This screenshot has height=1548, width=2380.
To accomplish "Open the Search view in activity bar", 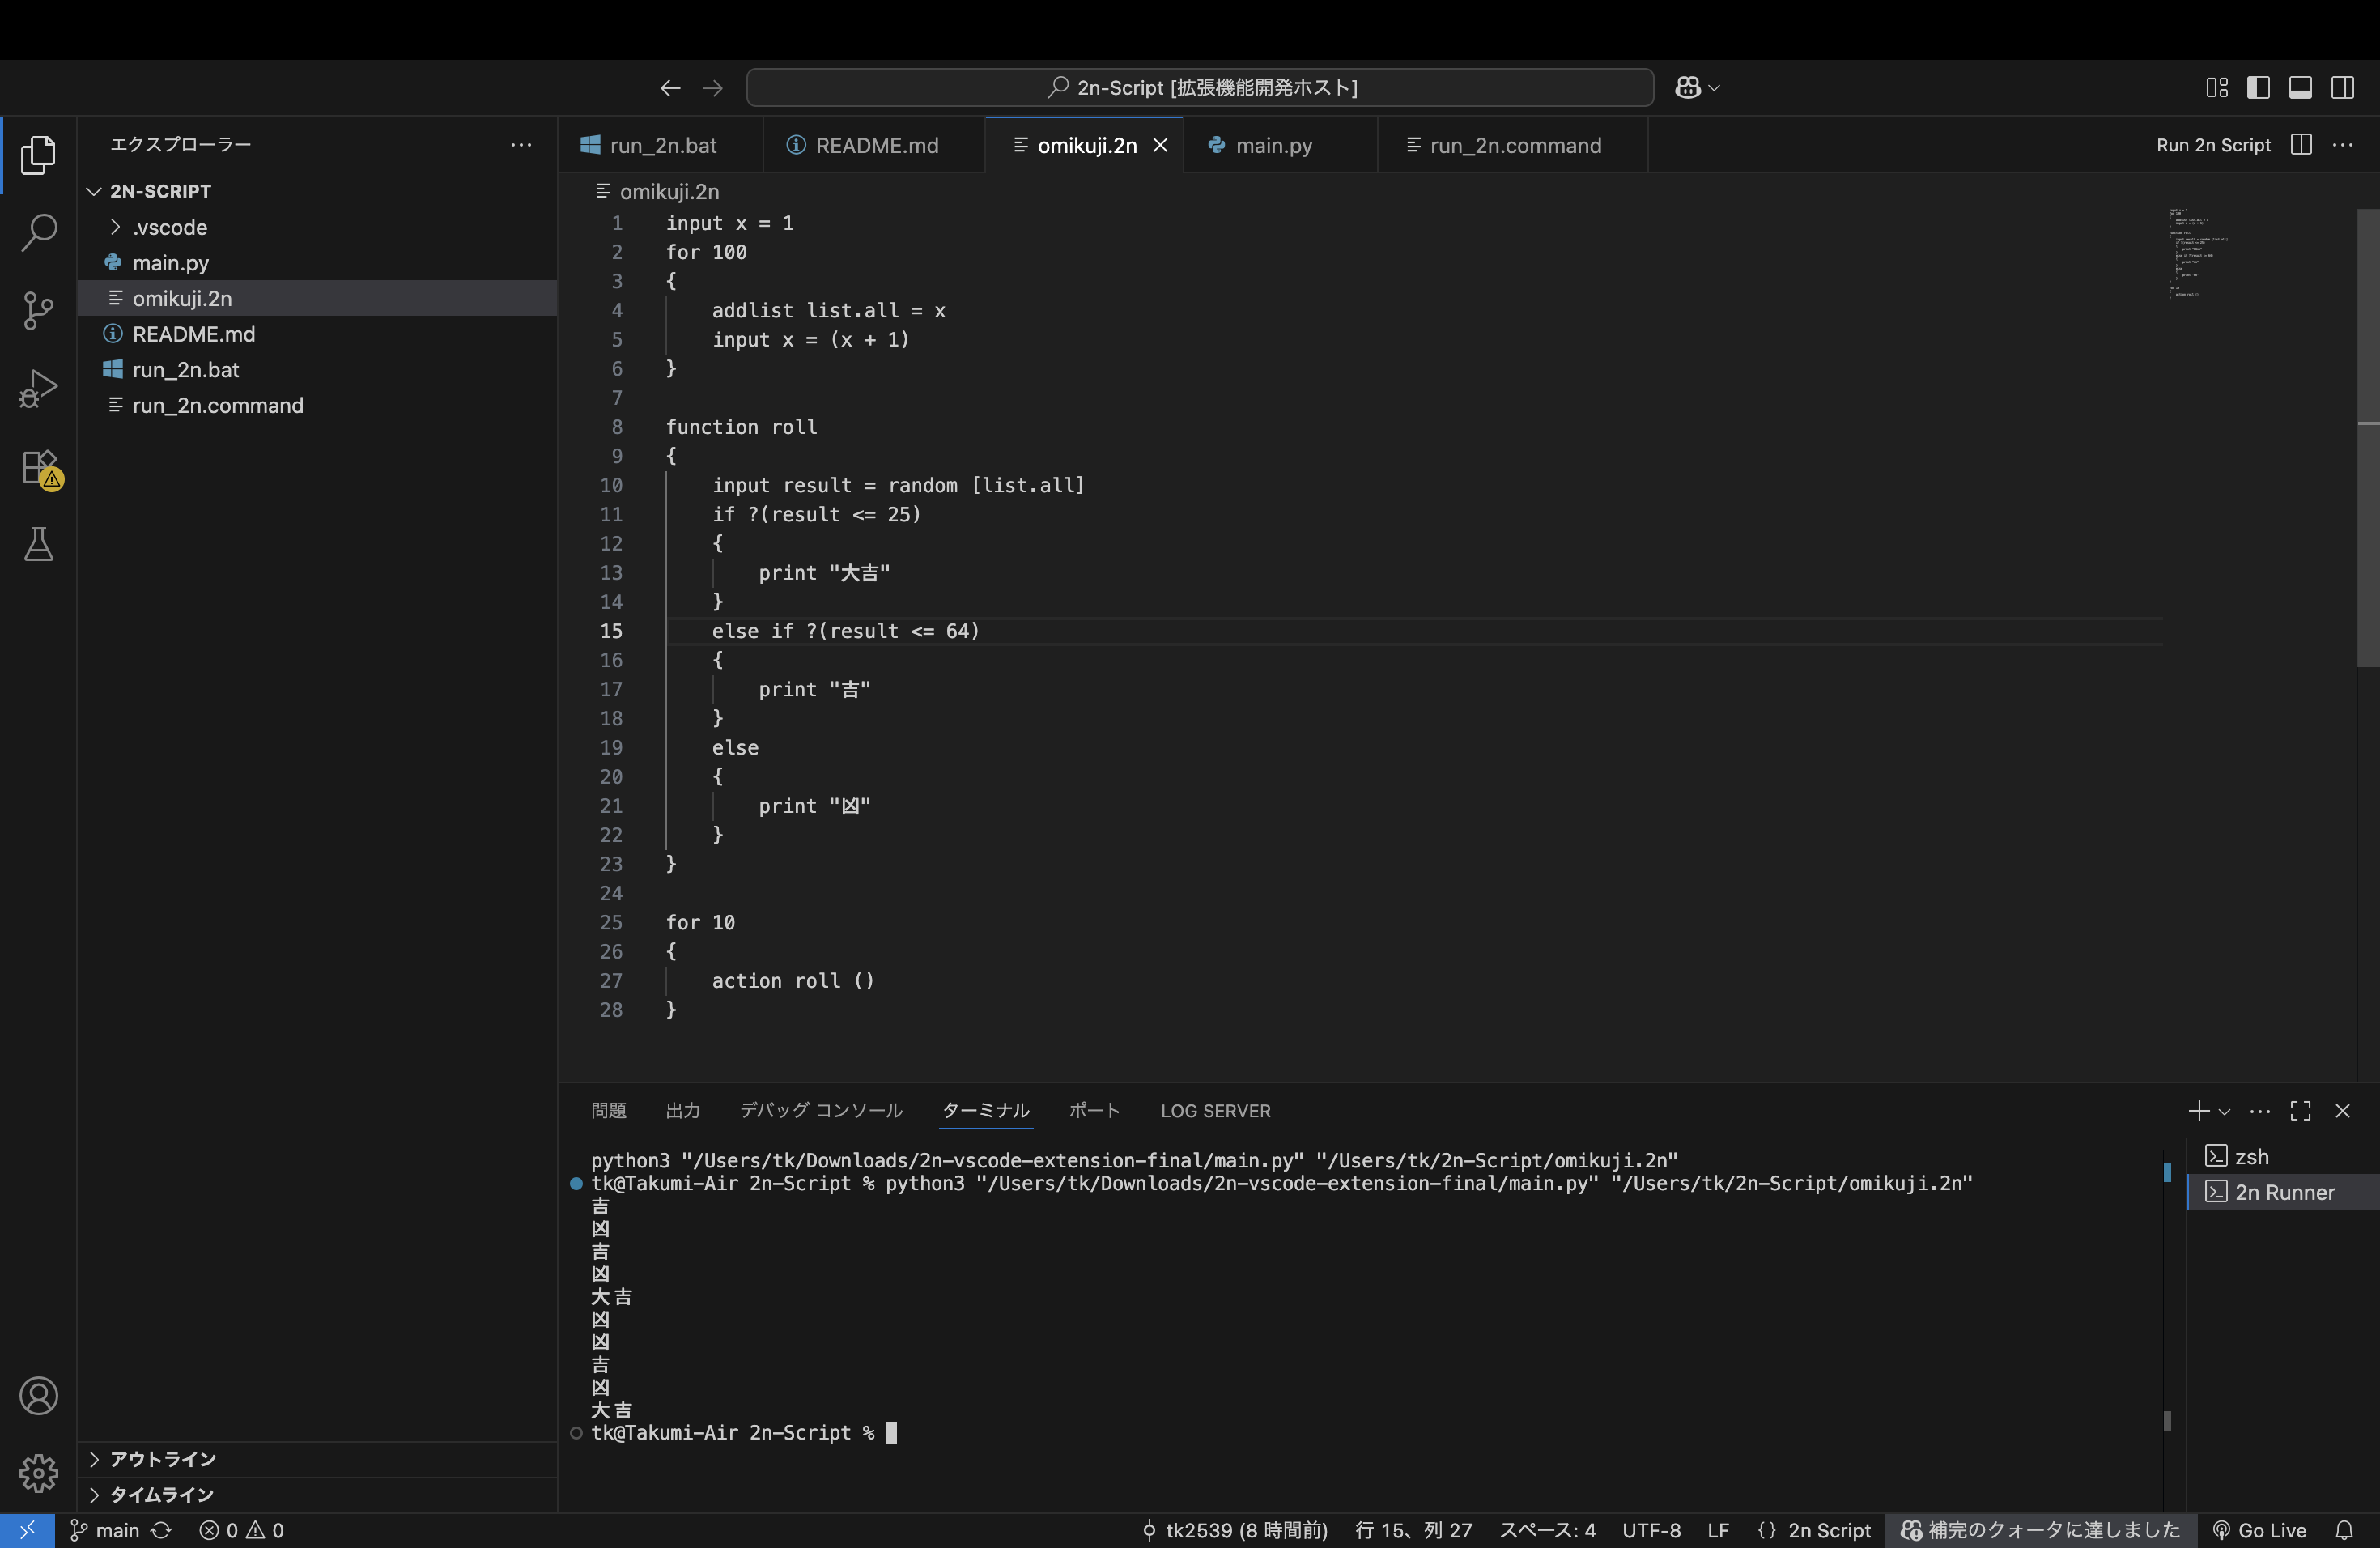I will (38, 232).
